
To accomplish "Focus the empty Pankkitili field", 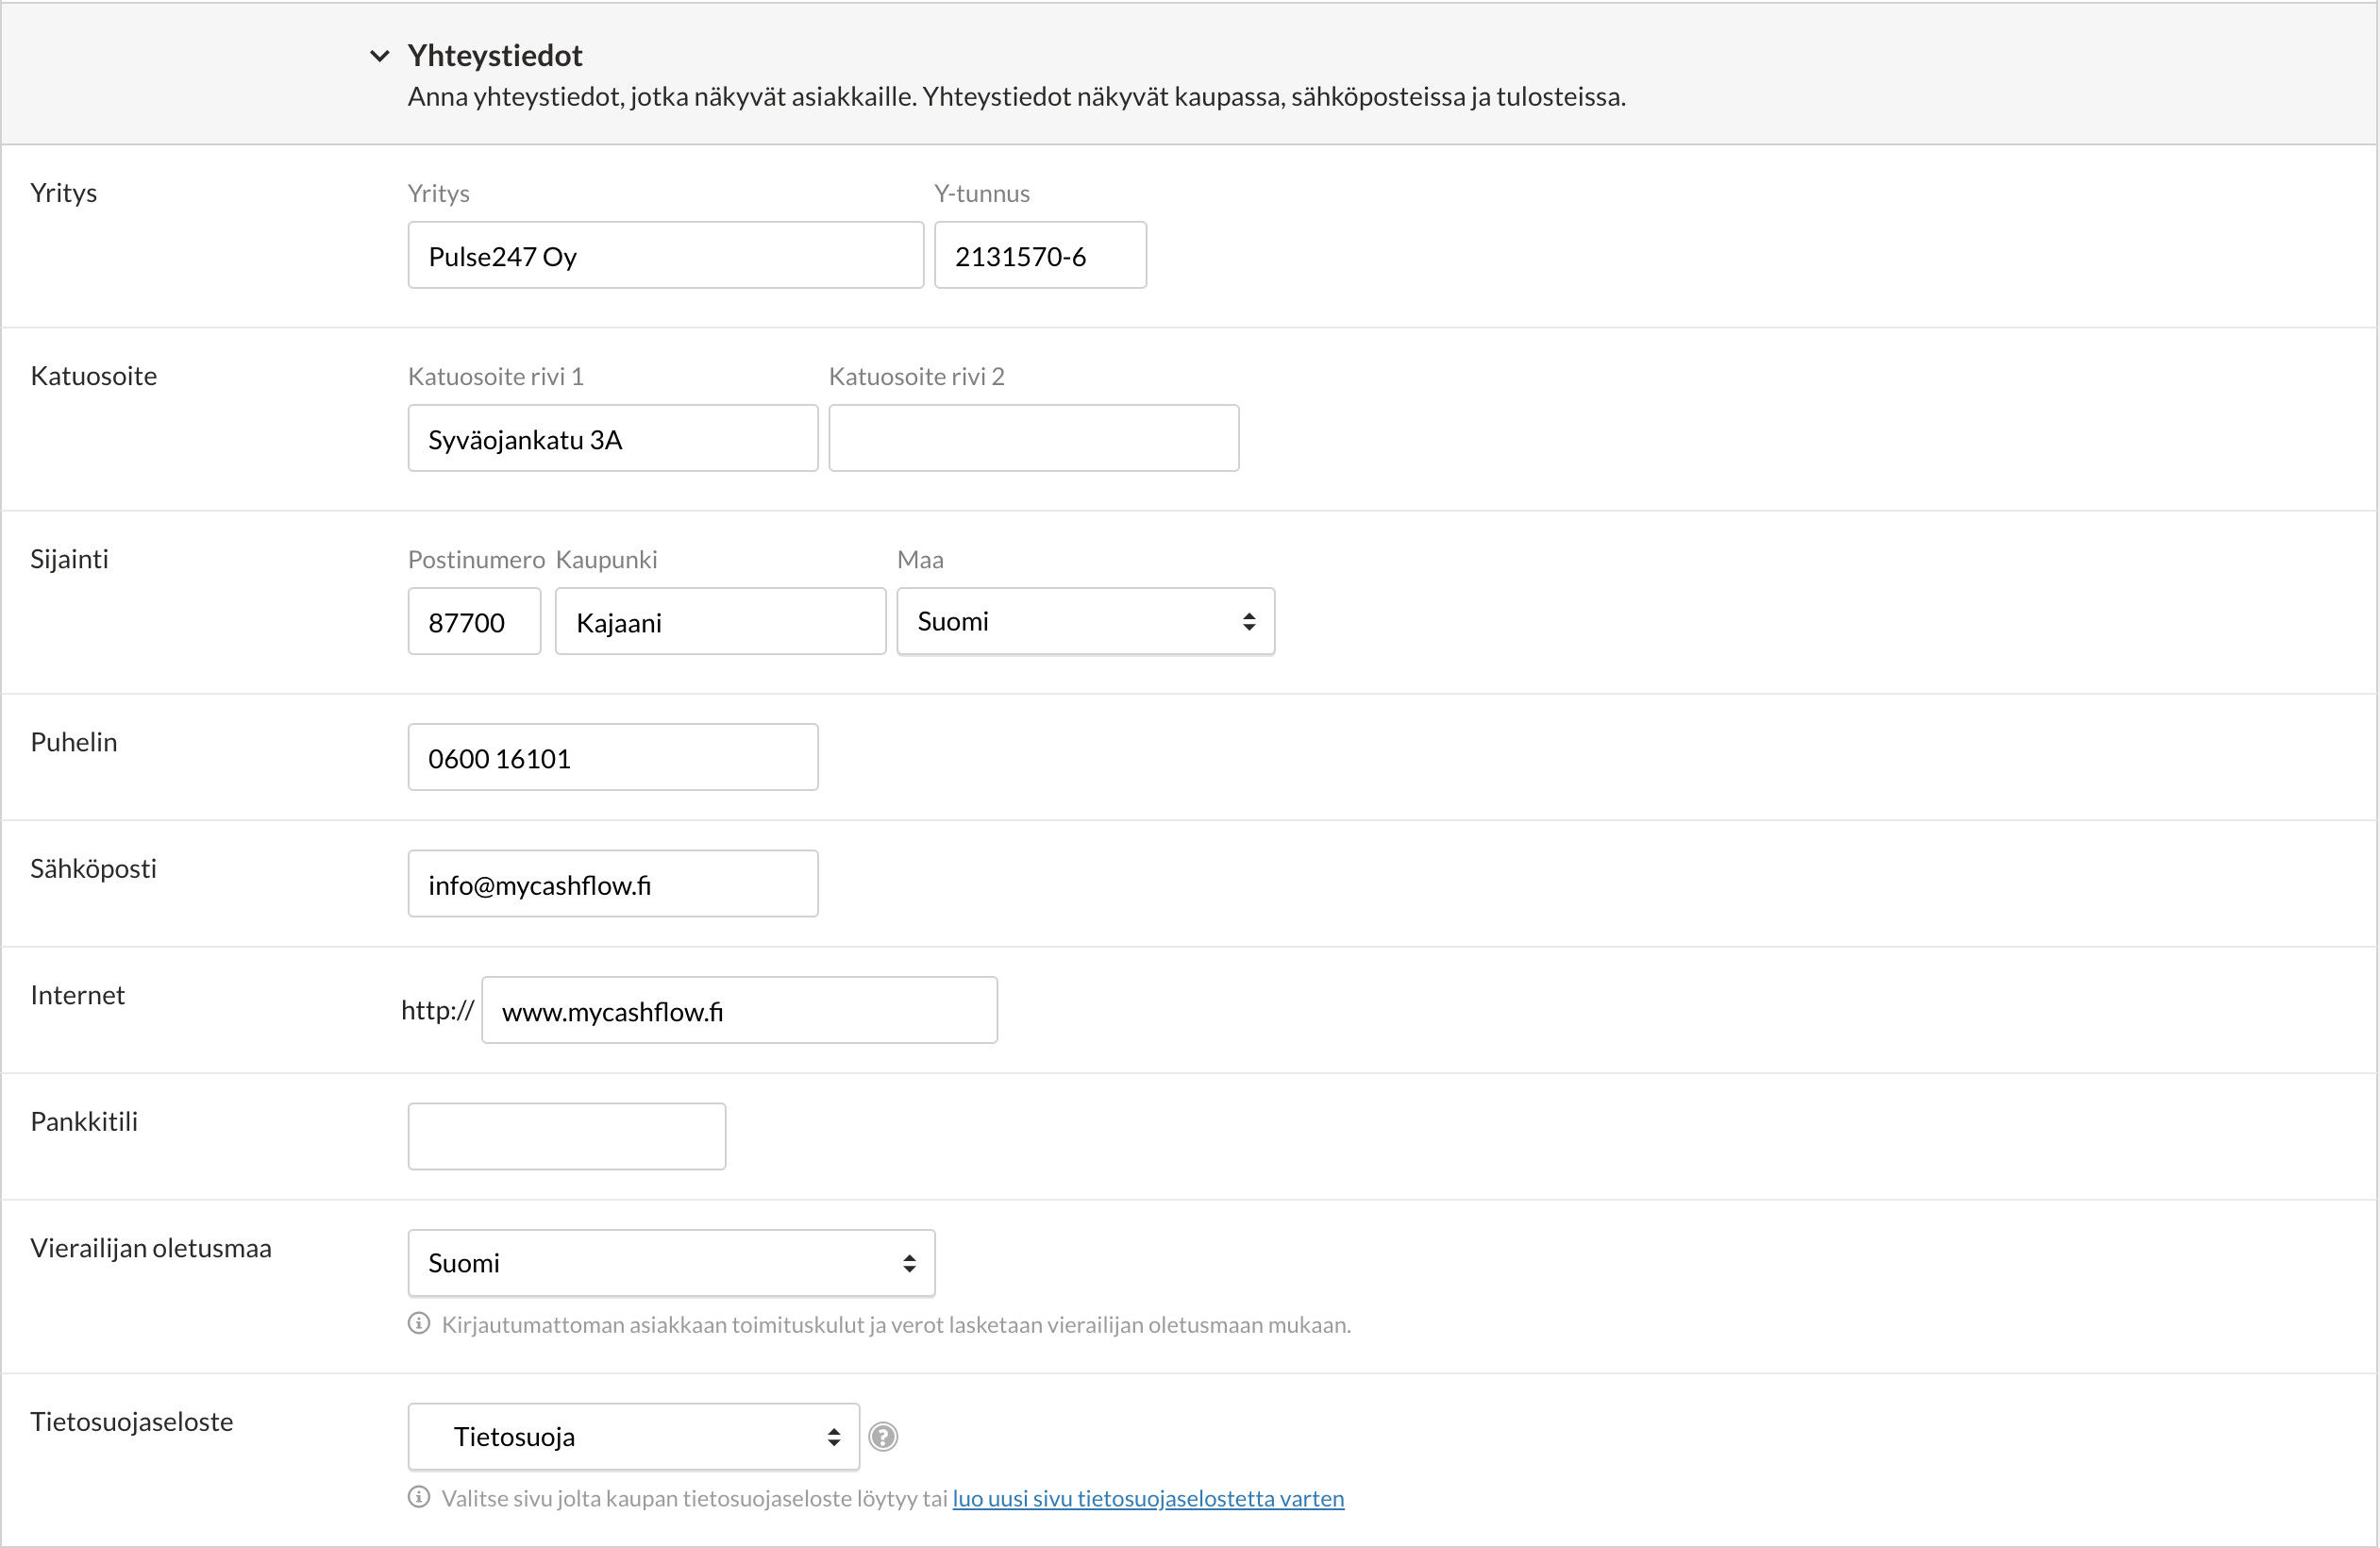I will (566, 1136).
